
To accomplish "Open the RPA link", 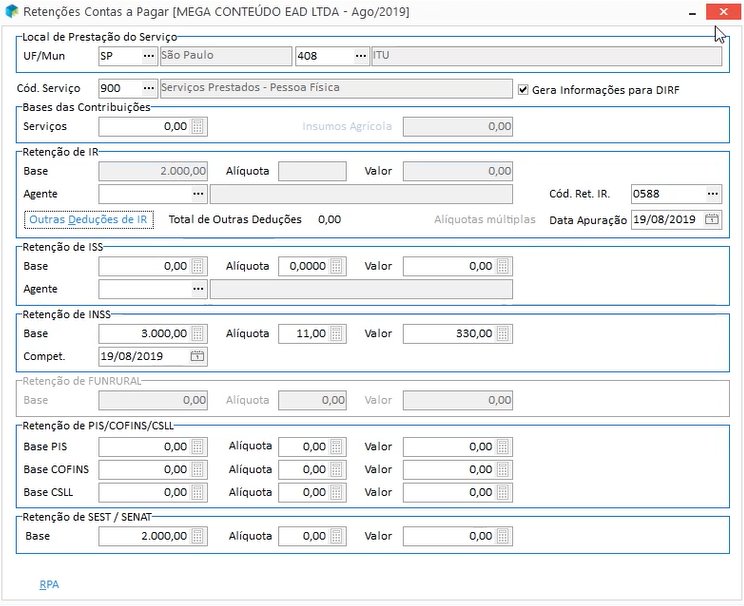I will click(x=49, y=584).
